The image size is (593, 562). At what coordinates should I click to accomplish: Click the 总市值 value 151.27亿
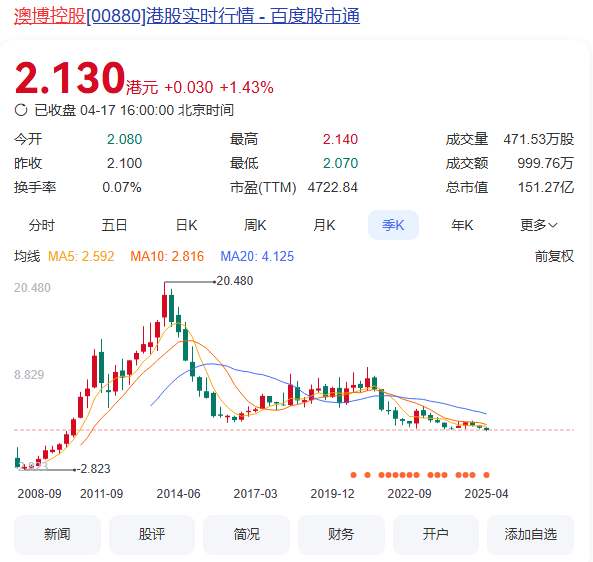[546, 187]
